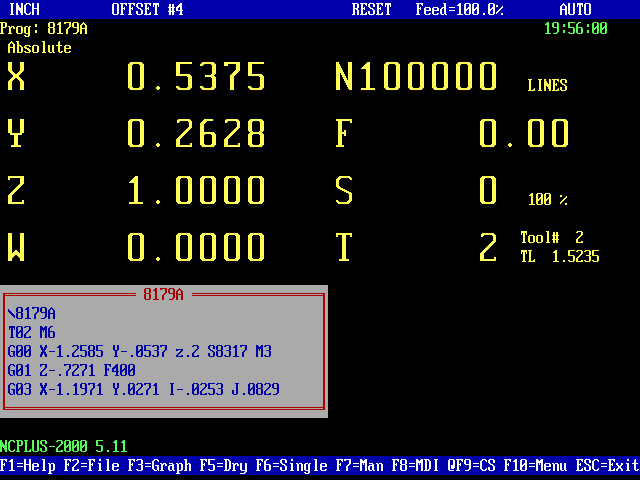Click F1=Help in the bottom bar
This screenshot has height=480, width=640.
(28, 466)
